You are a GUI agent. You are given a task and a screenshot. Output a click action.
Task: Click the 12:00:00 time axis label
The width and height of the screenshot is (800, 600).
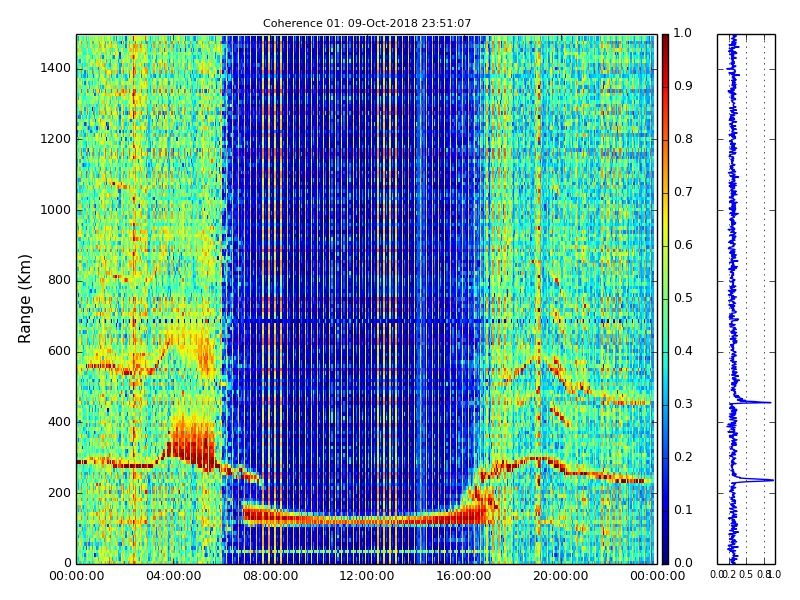click(x=367, y=577)
